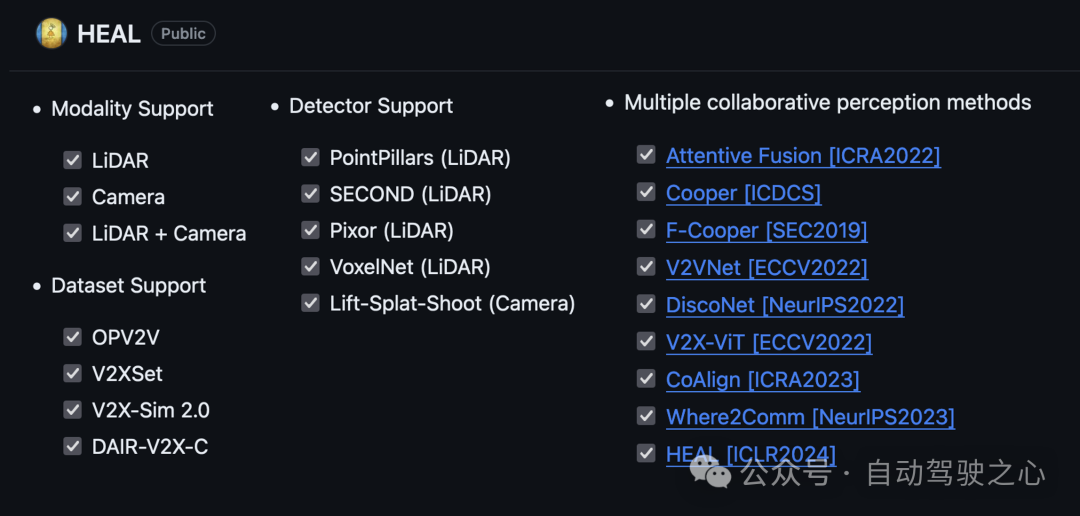Open the V2X-ViT [ECCV2022] link

pyautogui.click(x=768, y=342)
